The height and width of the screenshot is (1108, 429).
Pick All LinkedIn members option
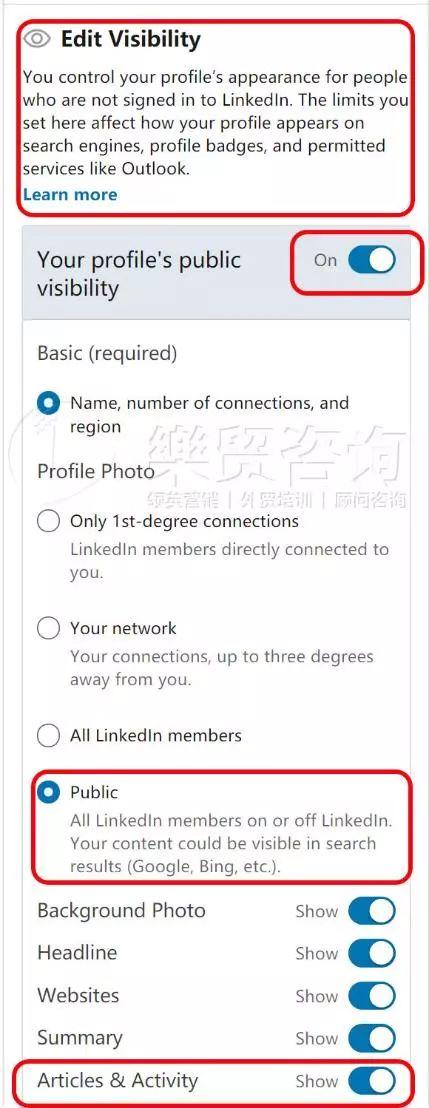[49, 736]
